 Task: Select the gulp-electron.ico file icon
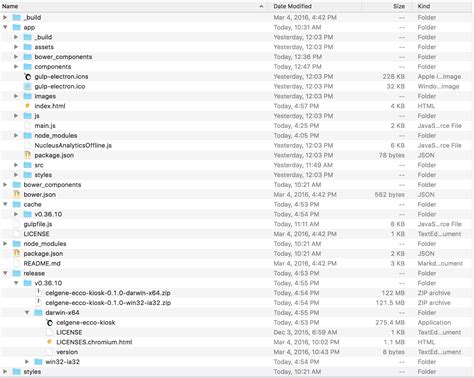coord(28,86)
